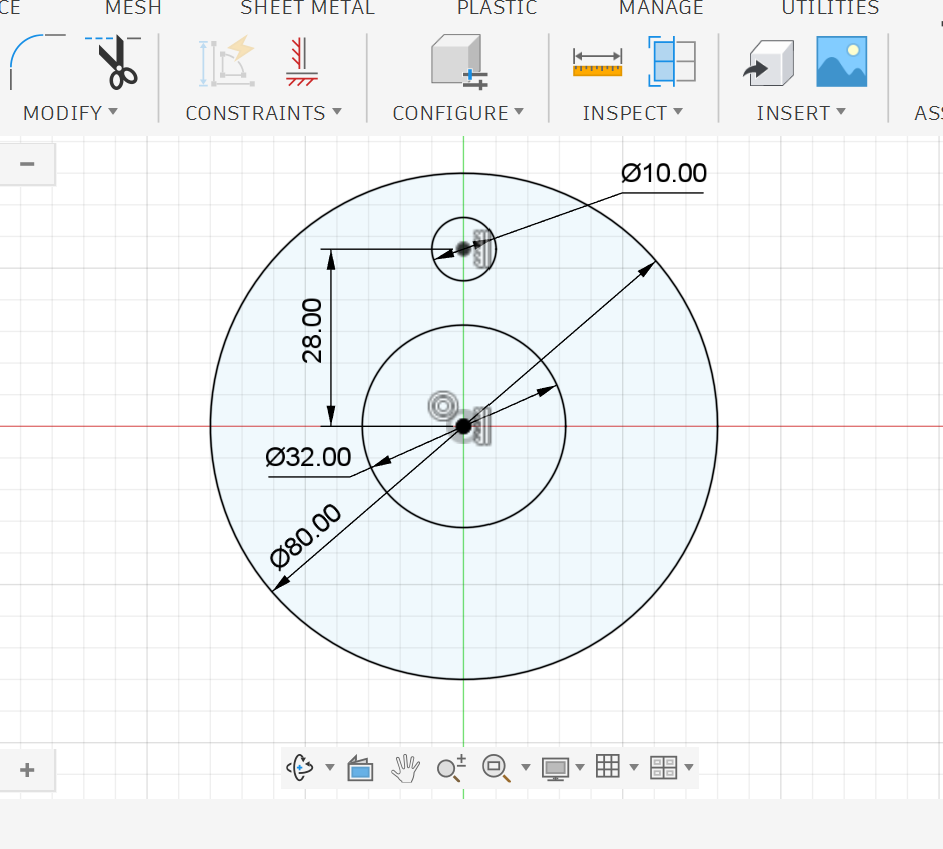Click the small circle center point
Image resolution: width=943 pixels, height=849 pixels.
463,248
